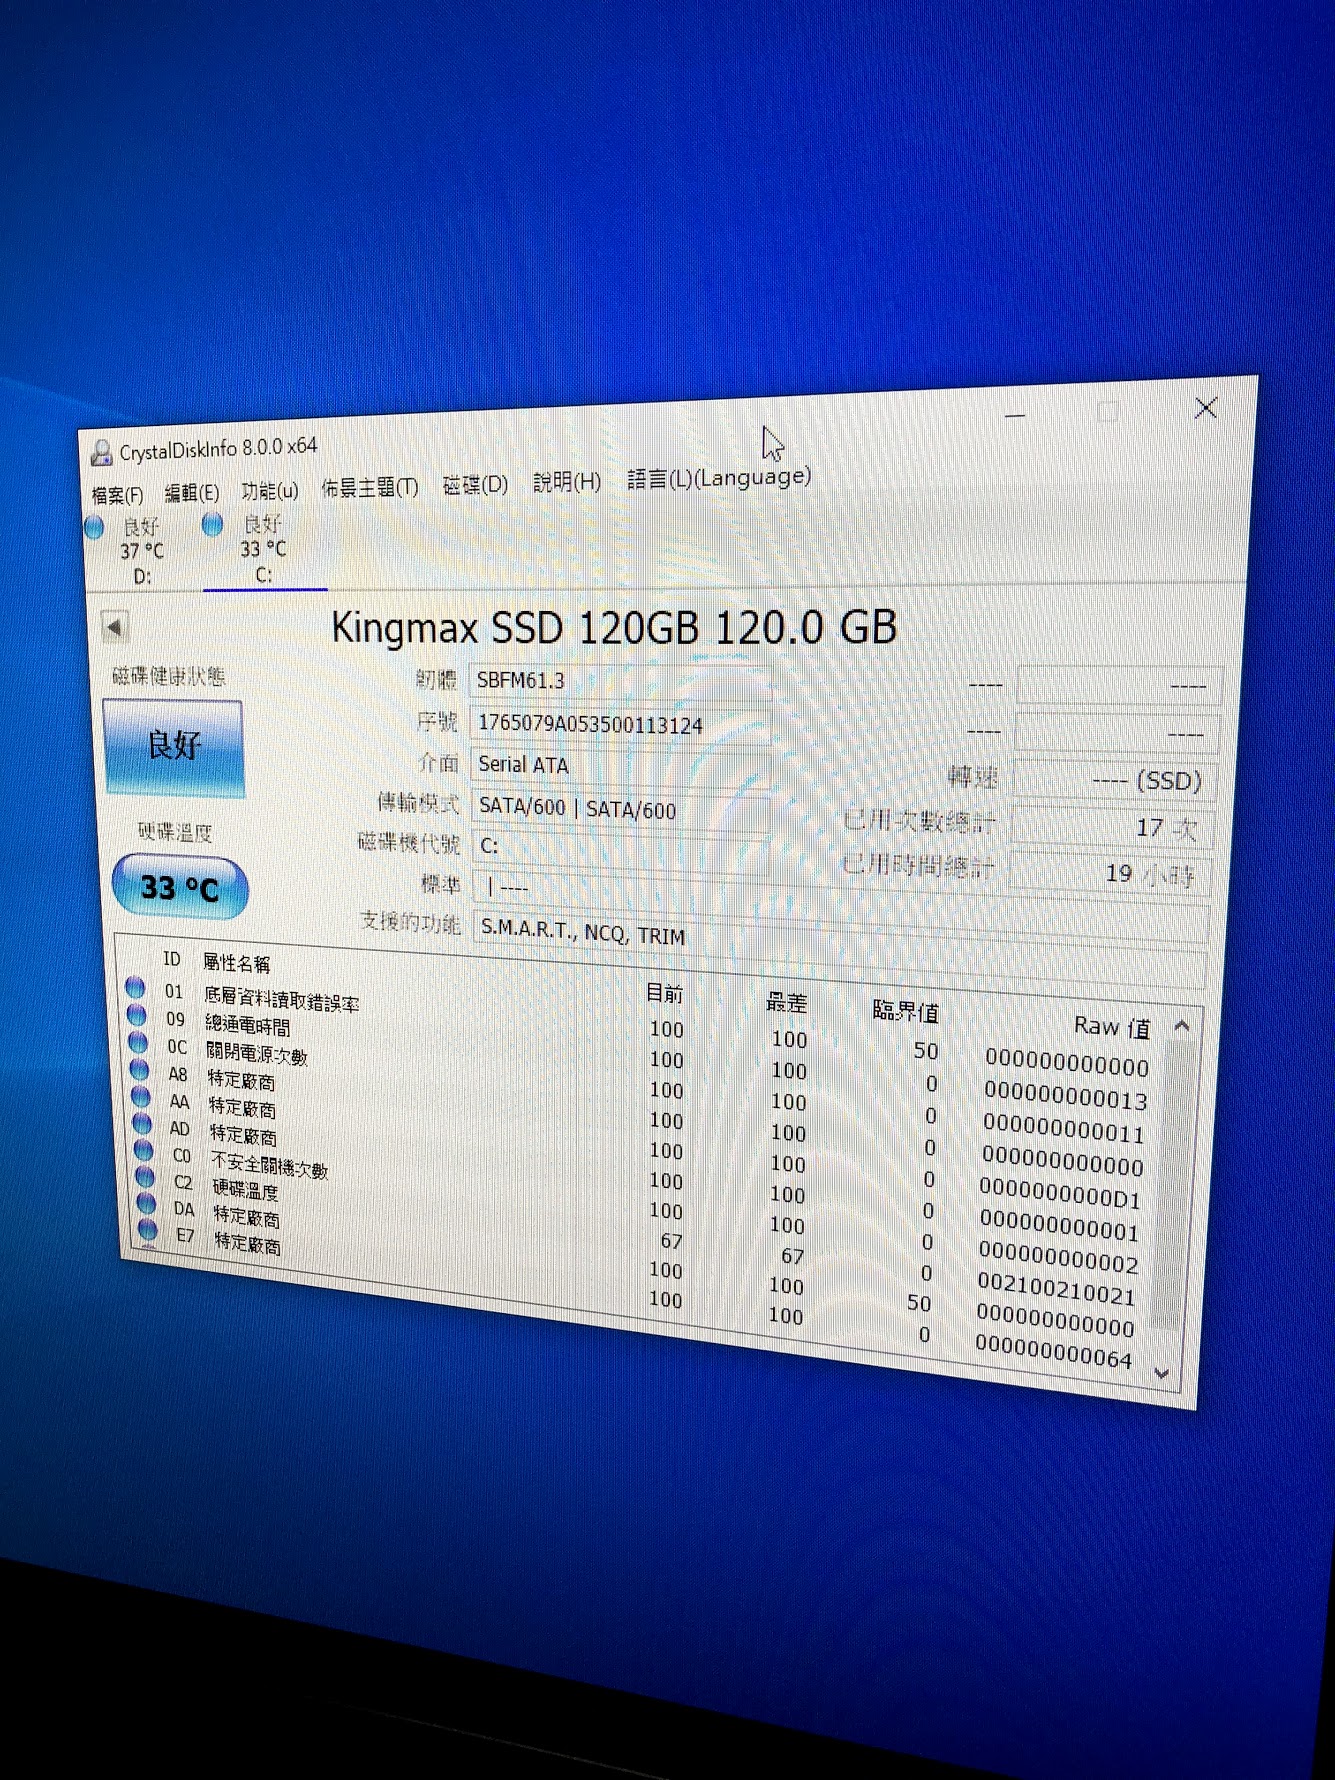Click the status circle for attribute A8
The width and height of the screenshot is (1335, 1780).
pyautogui.click(x=141, y=1070)
